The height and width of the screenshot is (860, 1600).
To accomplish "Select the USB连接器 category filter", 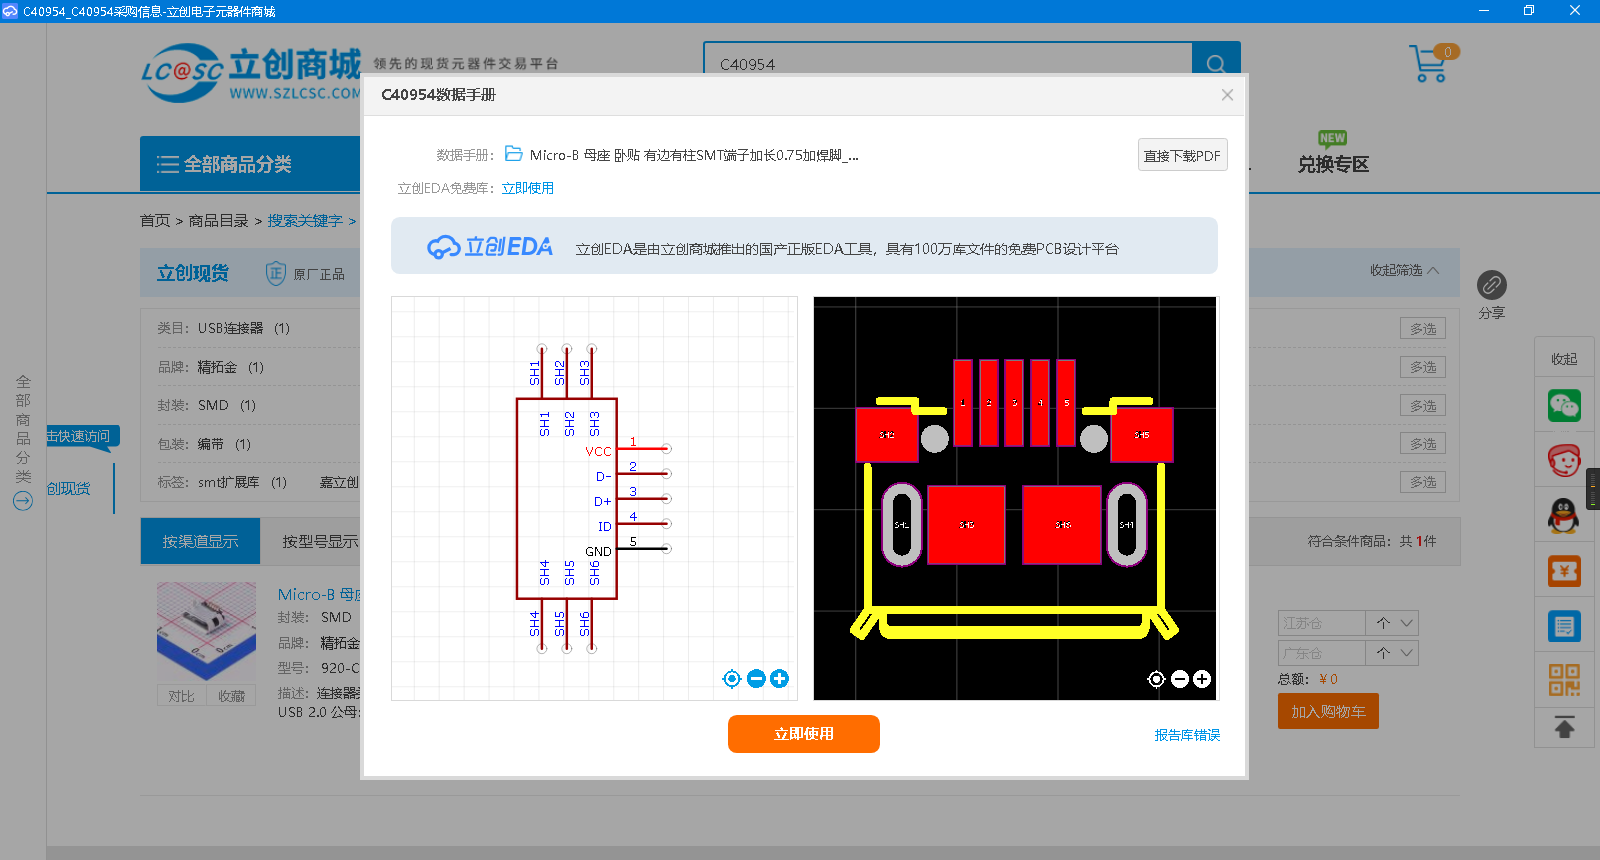I will (x=243, y=328).
